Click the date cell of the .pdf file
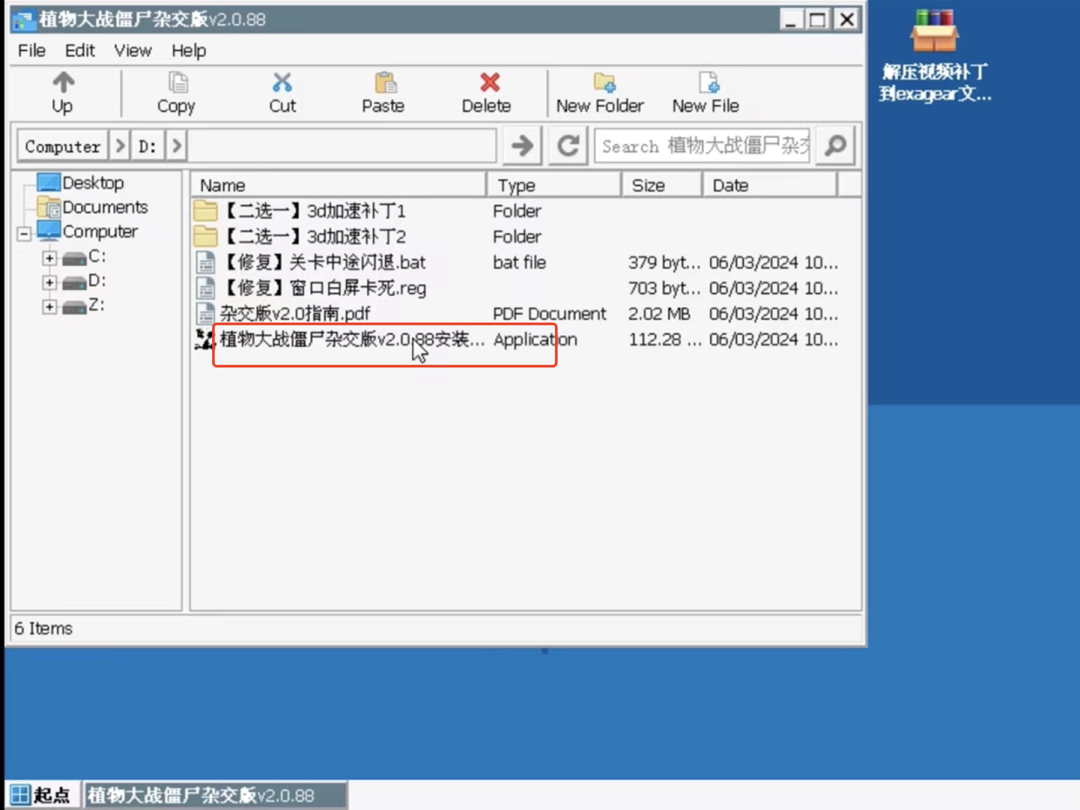The height and width of the screenshot is (810, 1080). coord(773,313)
